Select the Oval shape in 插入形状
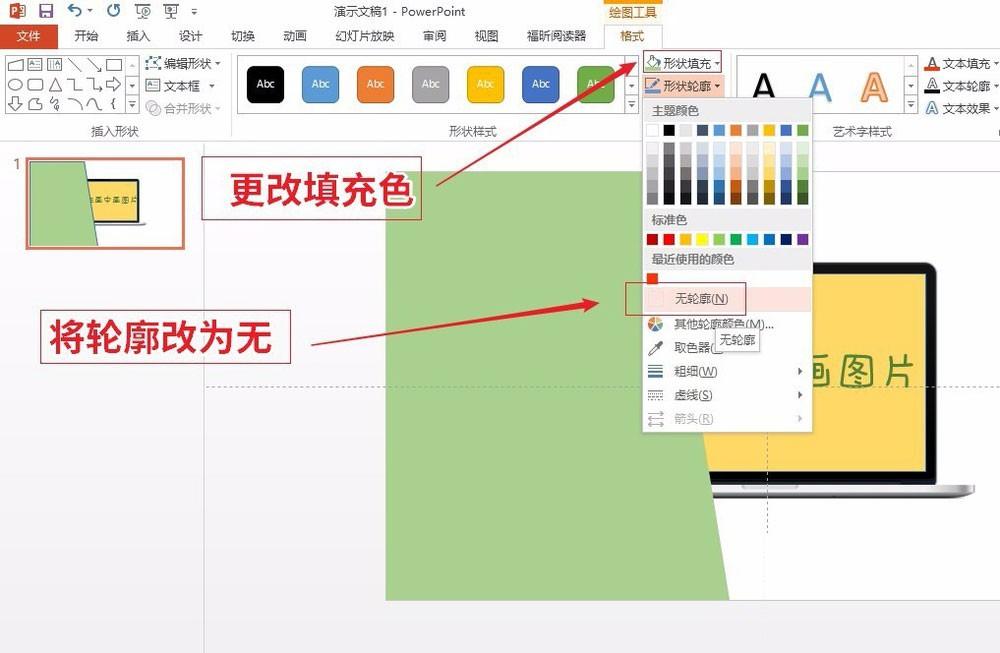Image resolution: width=1000 pixels, height=653 pixels. tap(15, 83)
